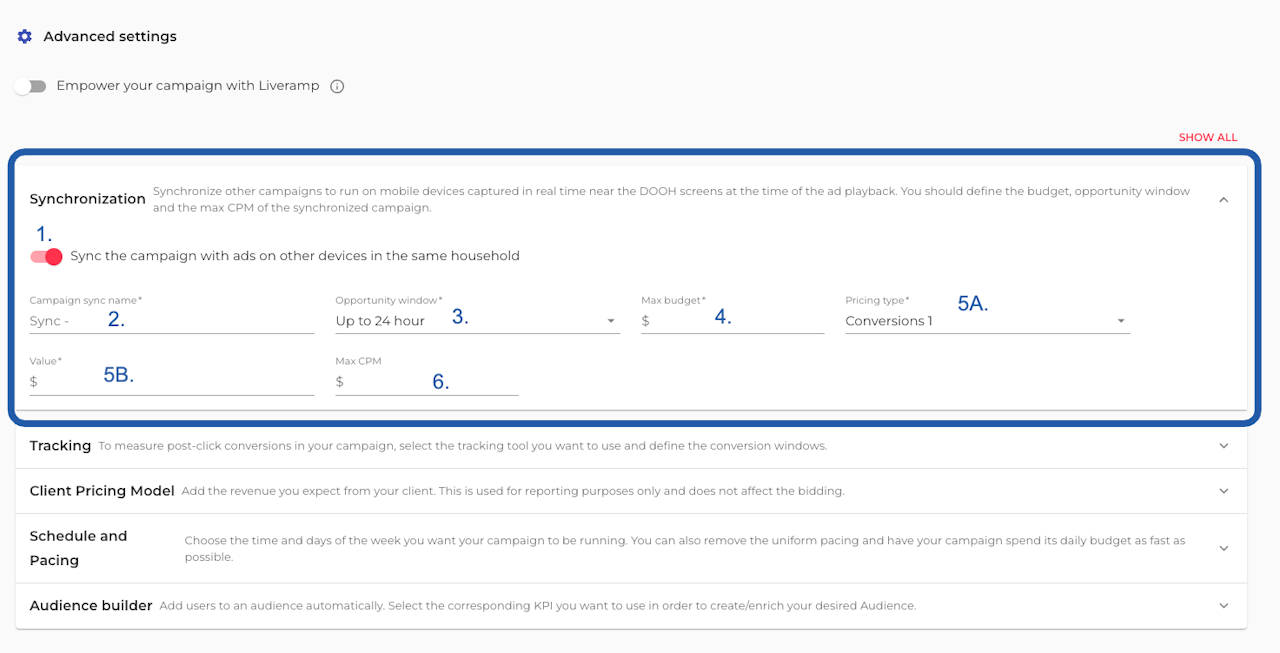
Task: Expand the Tracking section chevron
Action: [1223, 446]
